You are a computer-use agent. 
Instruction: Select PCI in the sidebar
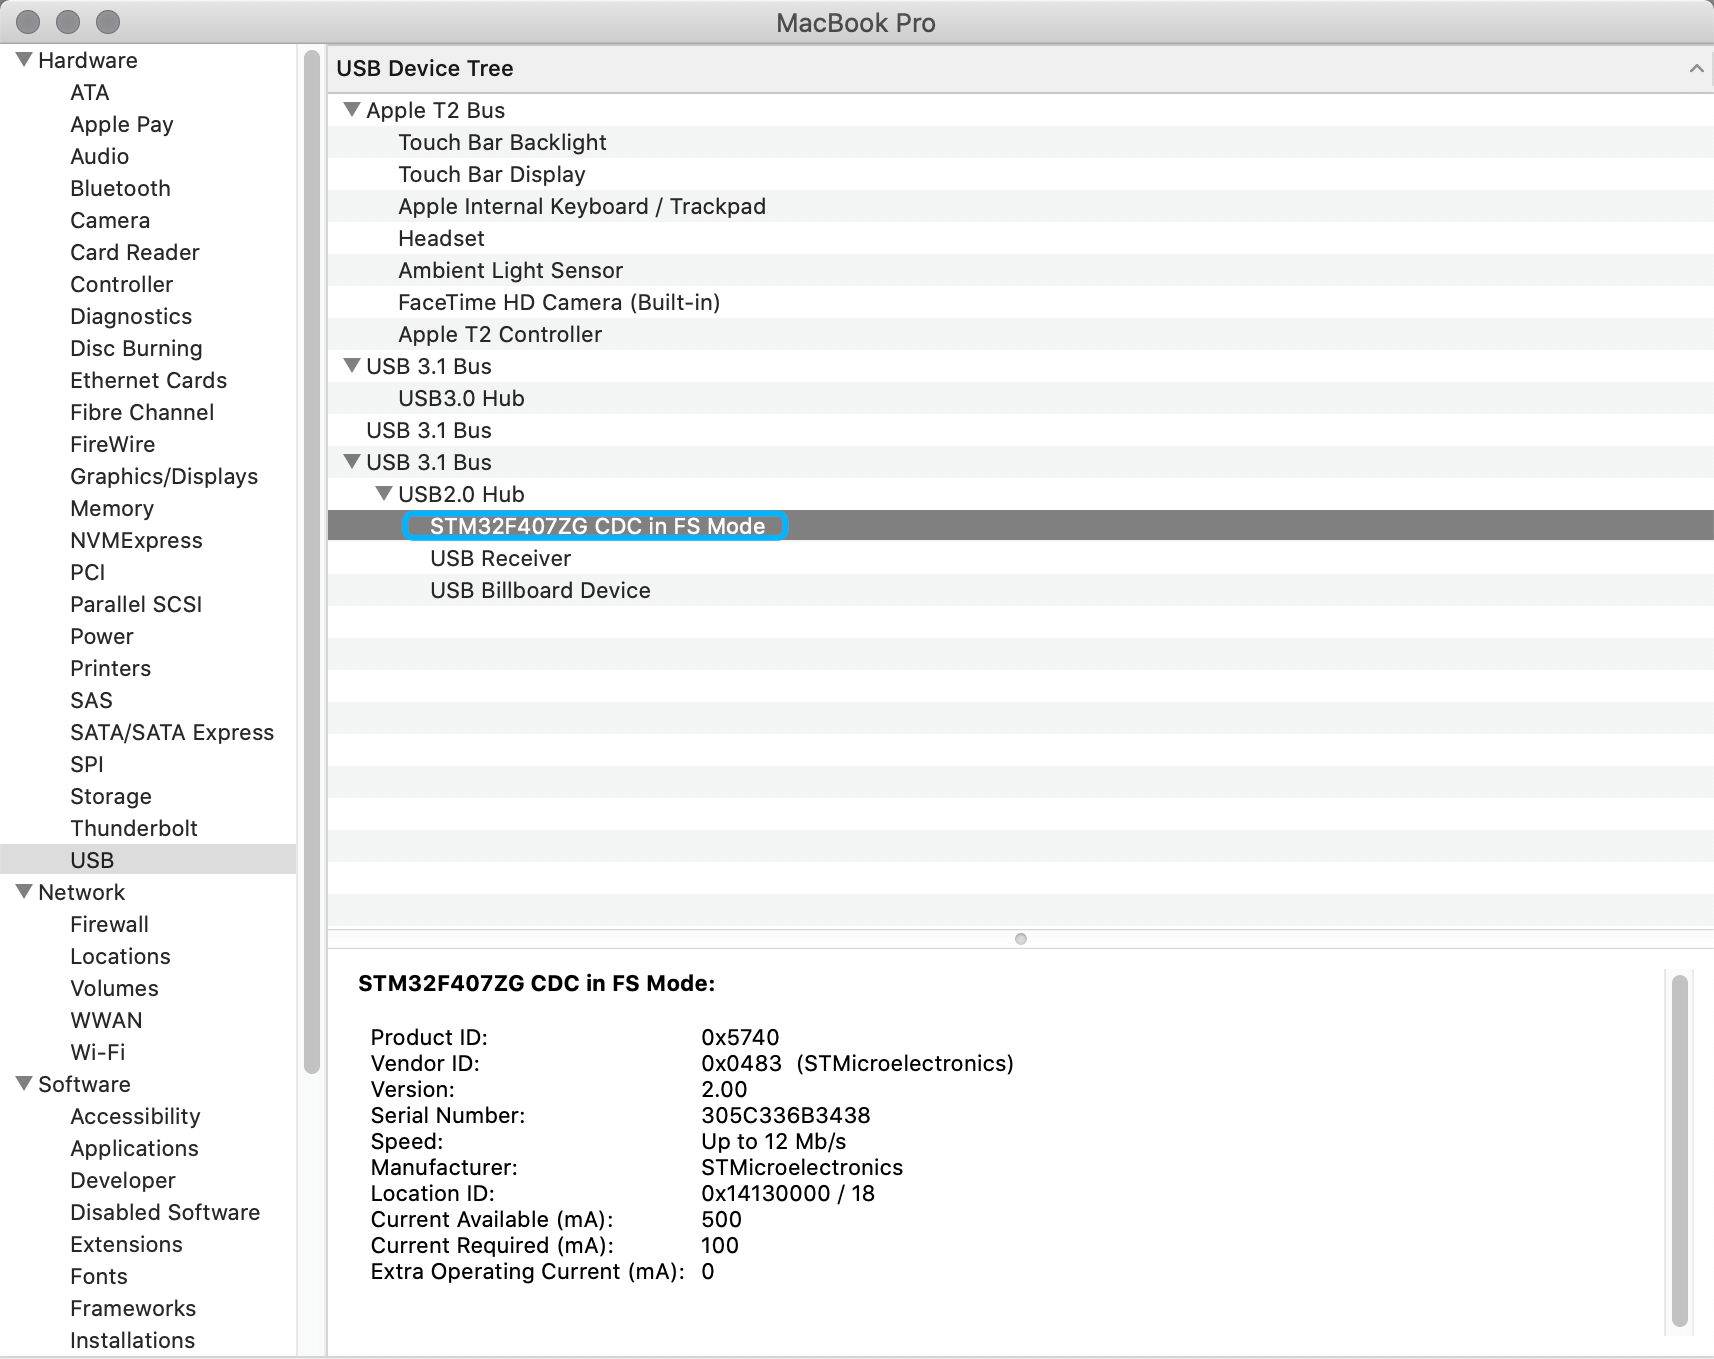pos(87,572)
